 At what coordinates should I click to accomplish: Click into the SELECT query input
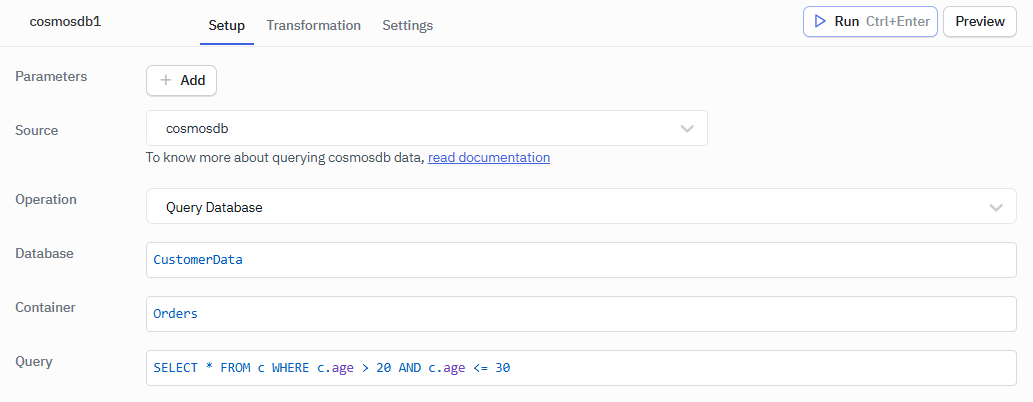pyautogui.click(x=580, y=368)
